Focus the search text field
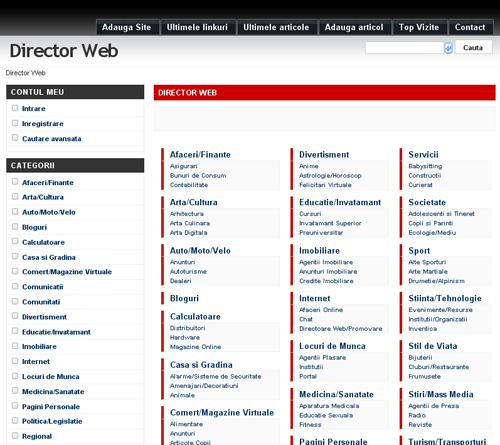This screenshot has height=445, width=500. point(405,48)
